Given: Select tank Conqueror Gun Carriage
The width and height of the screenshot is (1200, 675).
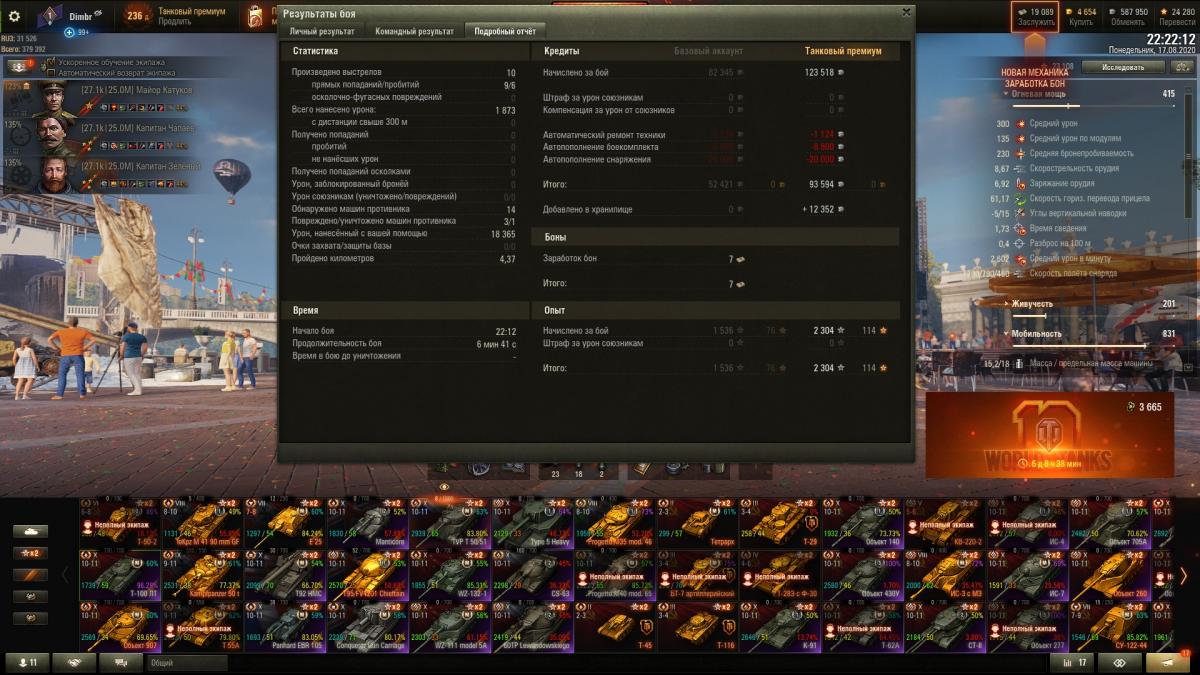Looking at the screenshot, I should tap(366, 626).
